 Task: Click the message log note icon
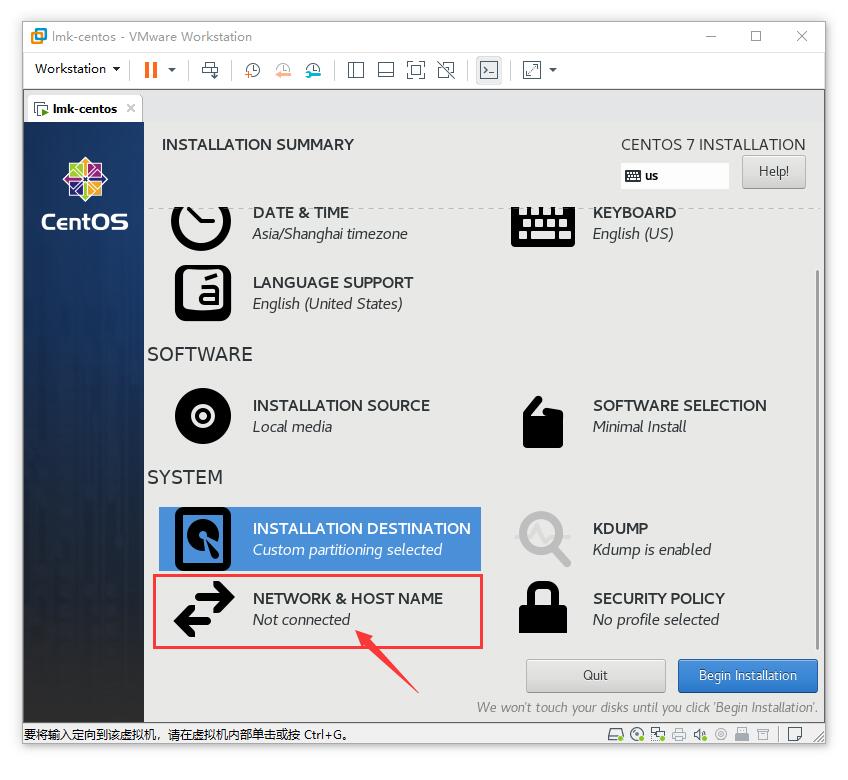click(x=794, y=735)
